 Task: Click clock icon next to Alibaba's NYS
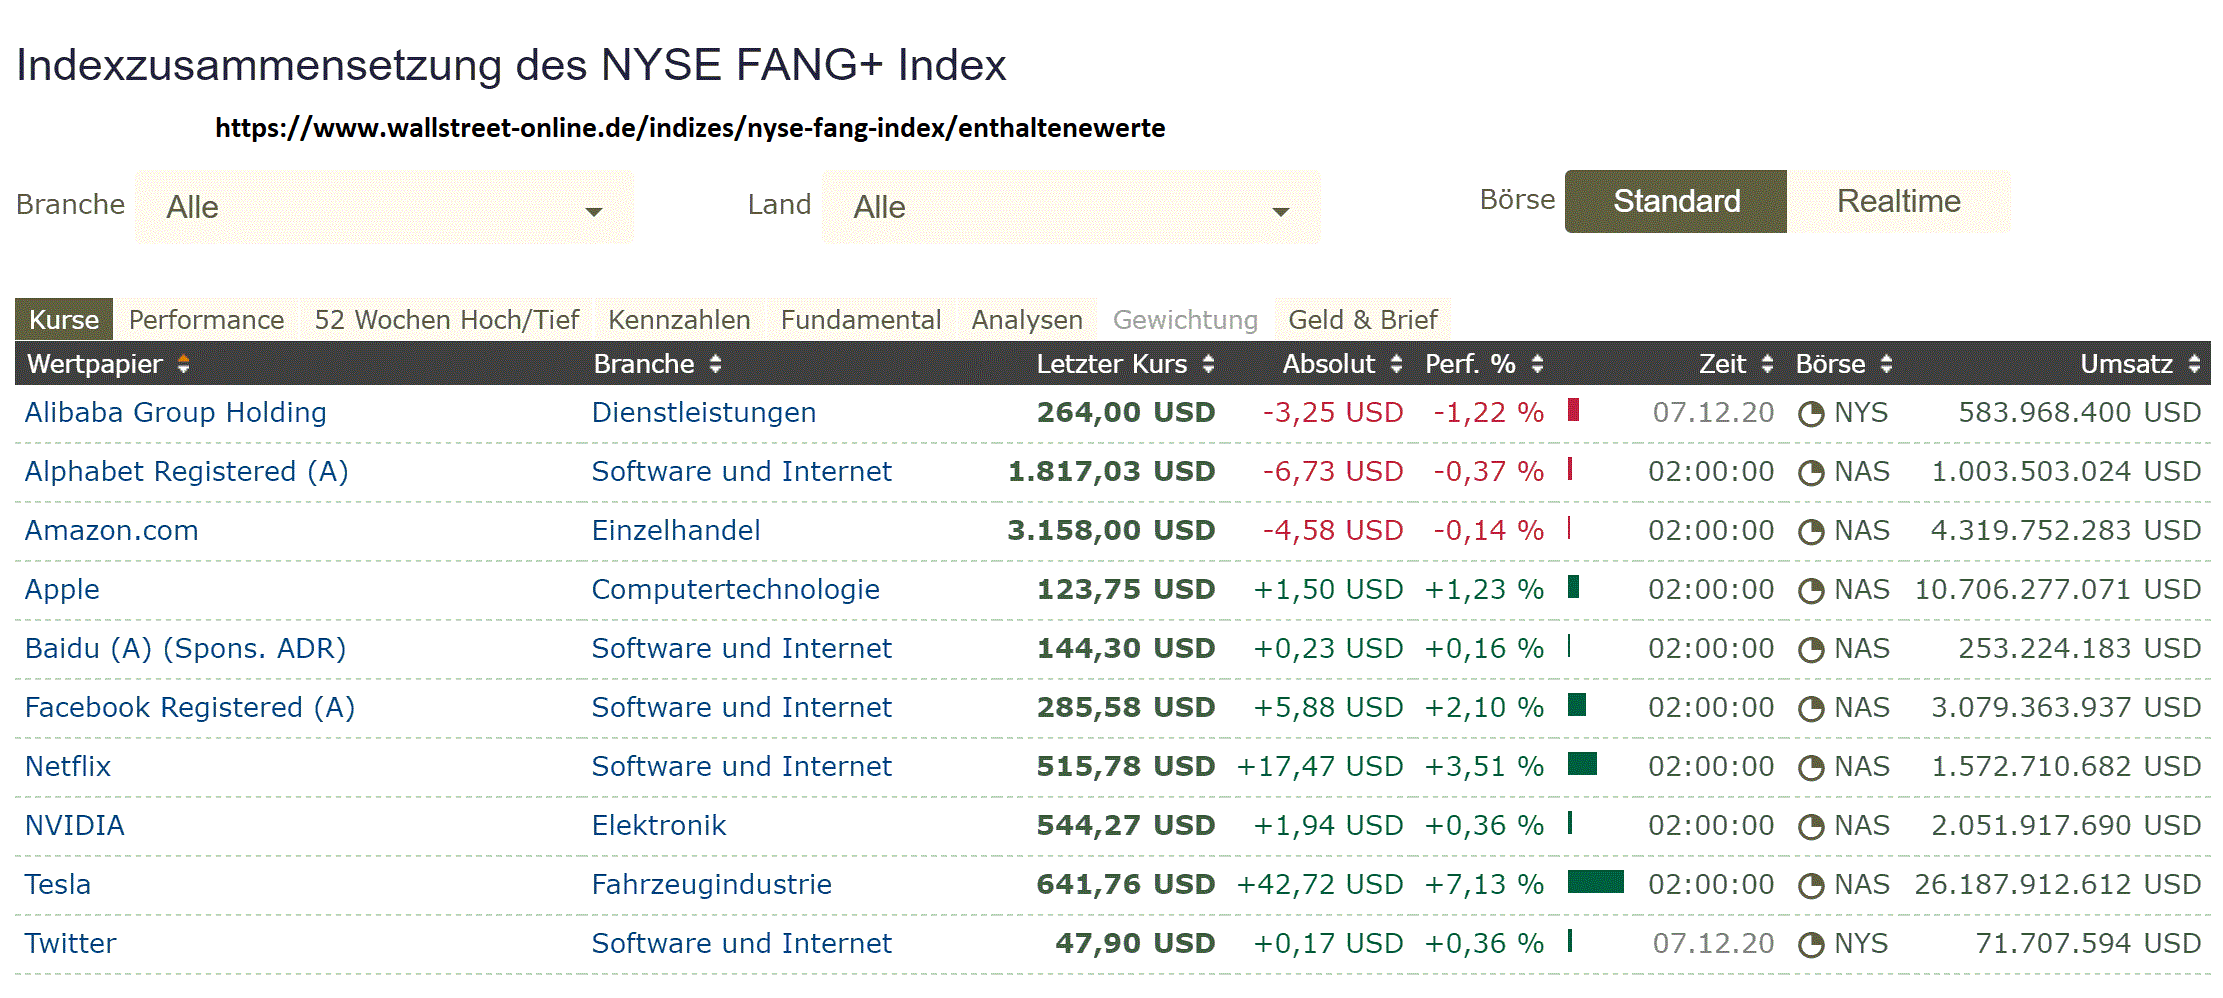click(1811, 414)
